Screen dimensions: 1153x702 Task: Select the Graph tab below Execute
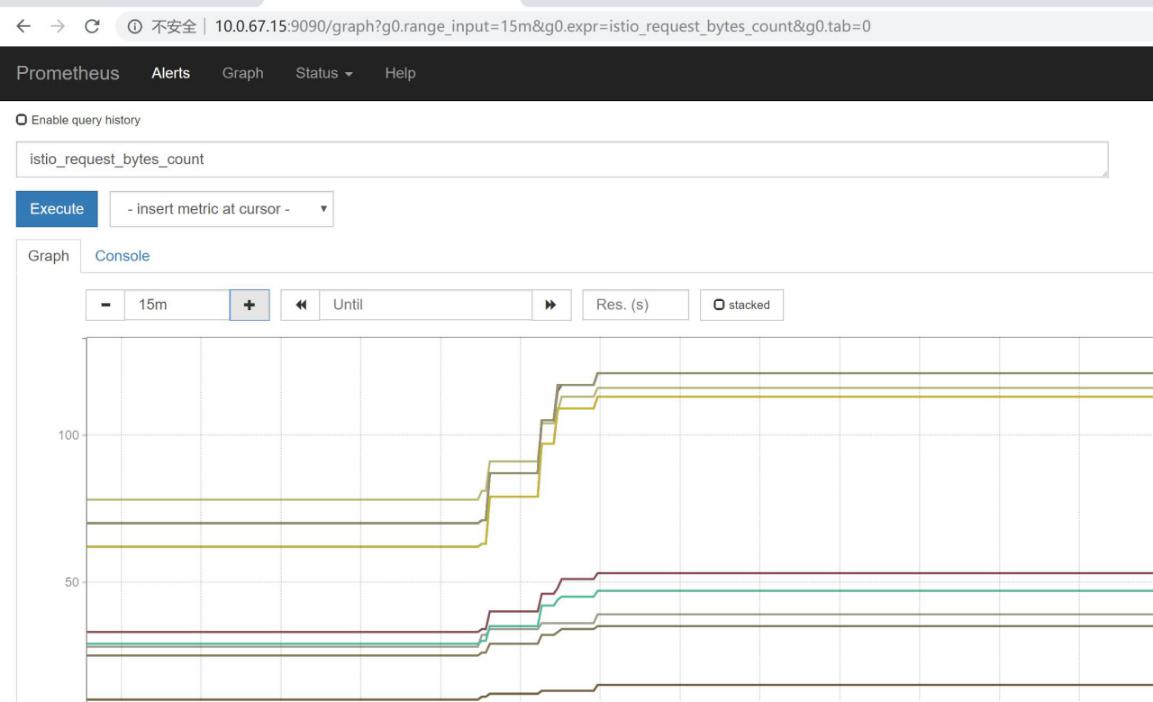(48, 256)
